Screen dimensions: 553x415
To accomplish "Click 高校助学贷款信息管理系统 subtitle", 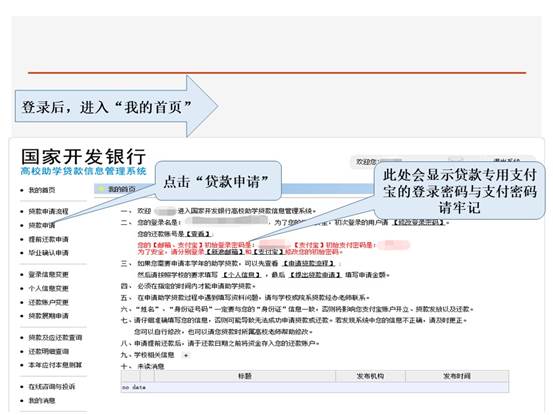I will (x=84, y=172).
